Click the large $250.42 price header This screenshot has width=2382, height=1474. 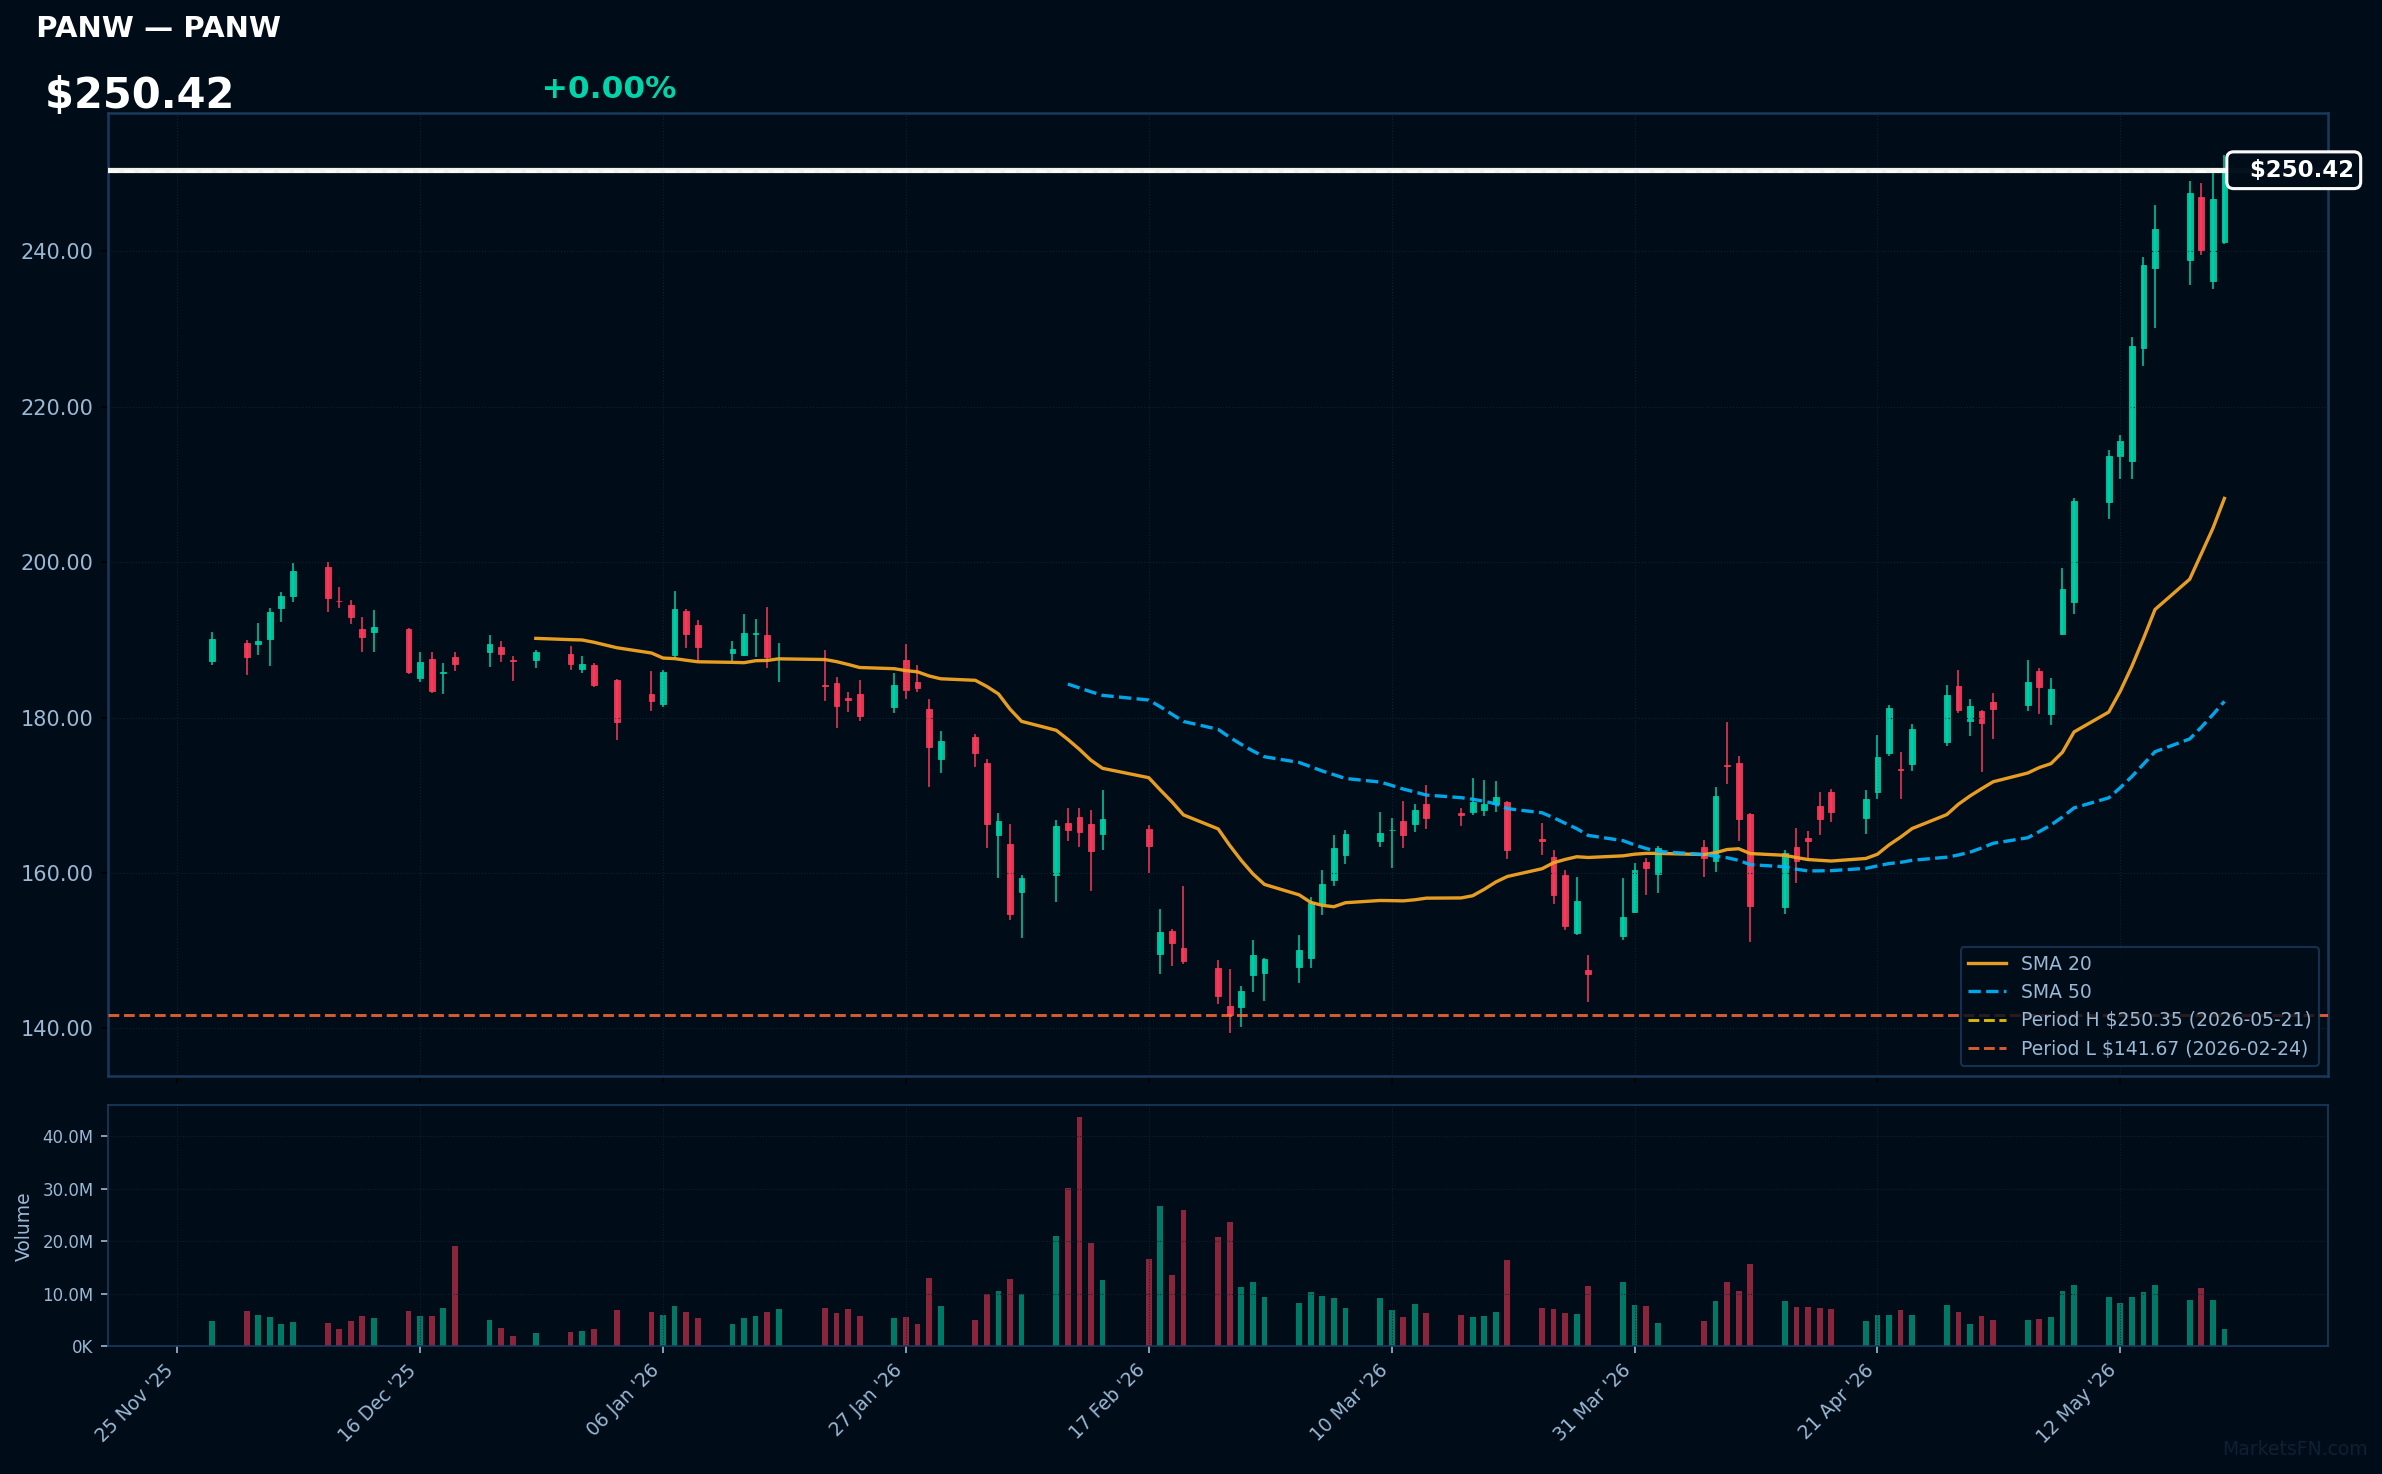pos(139,94)
